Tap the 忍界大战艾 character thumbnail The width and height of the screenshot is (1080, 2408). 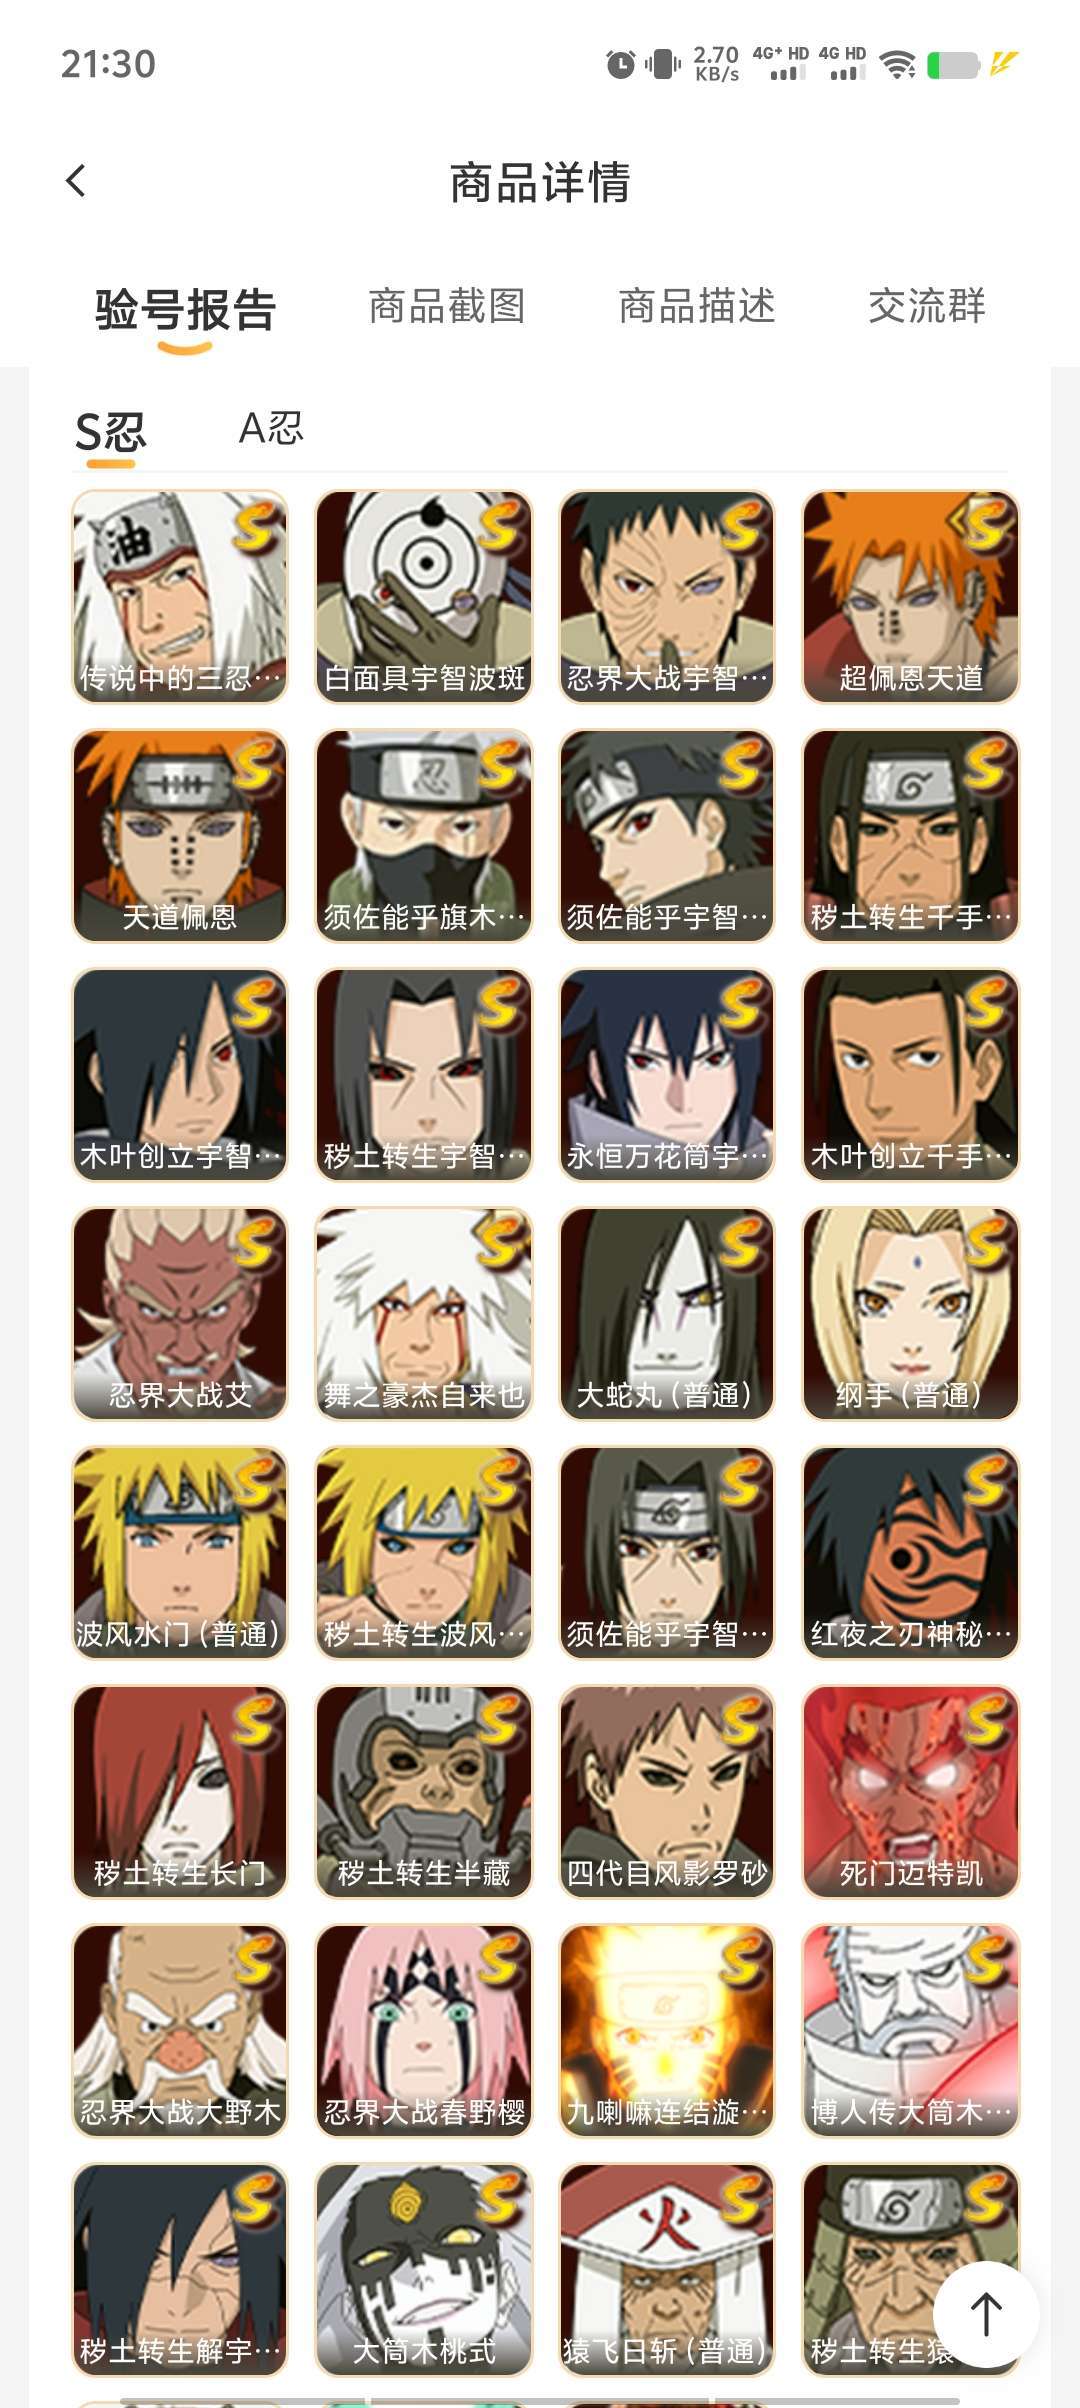180,1314
